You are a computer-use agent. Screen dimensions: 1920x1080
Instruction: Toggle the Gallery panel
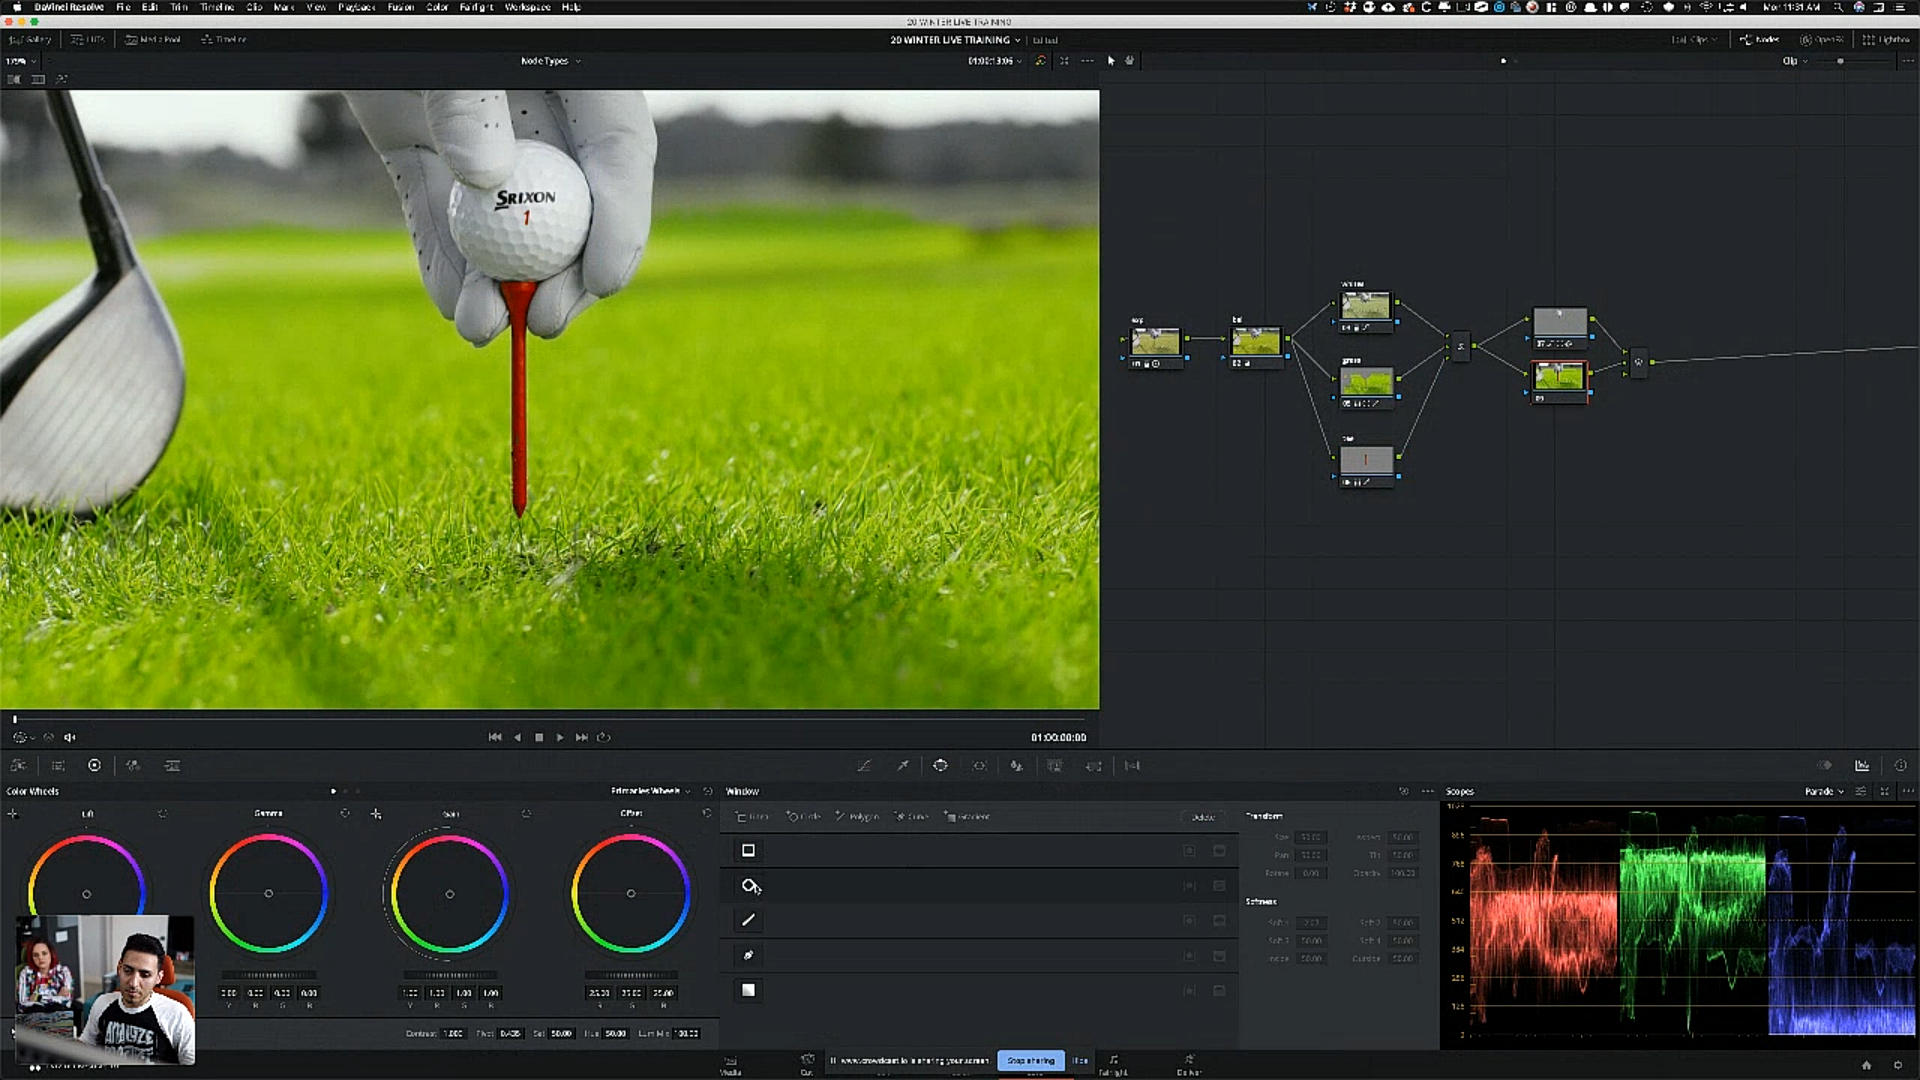click(30, 40)
